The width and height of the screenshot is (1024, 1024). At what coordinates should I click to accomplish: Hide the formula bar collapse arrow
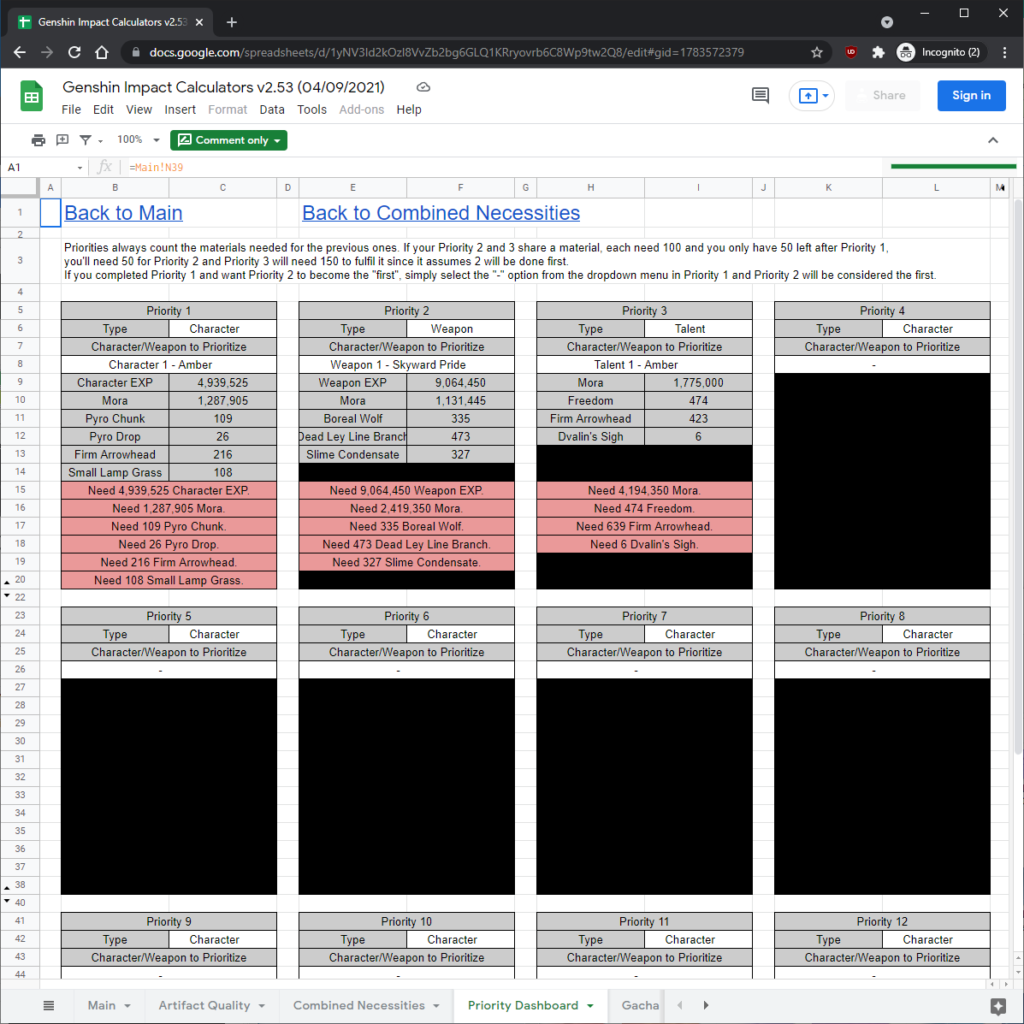(993, 141)
